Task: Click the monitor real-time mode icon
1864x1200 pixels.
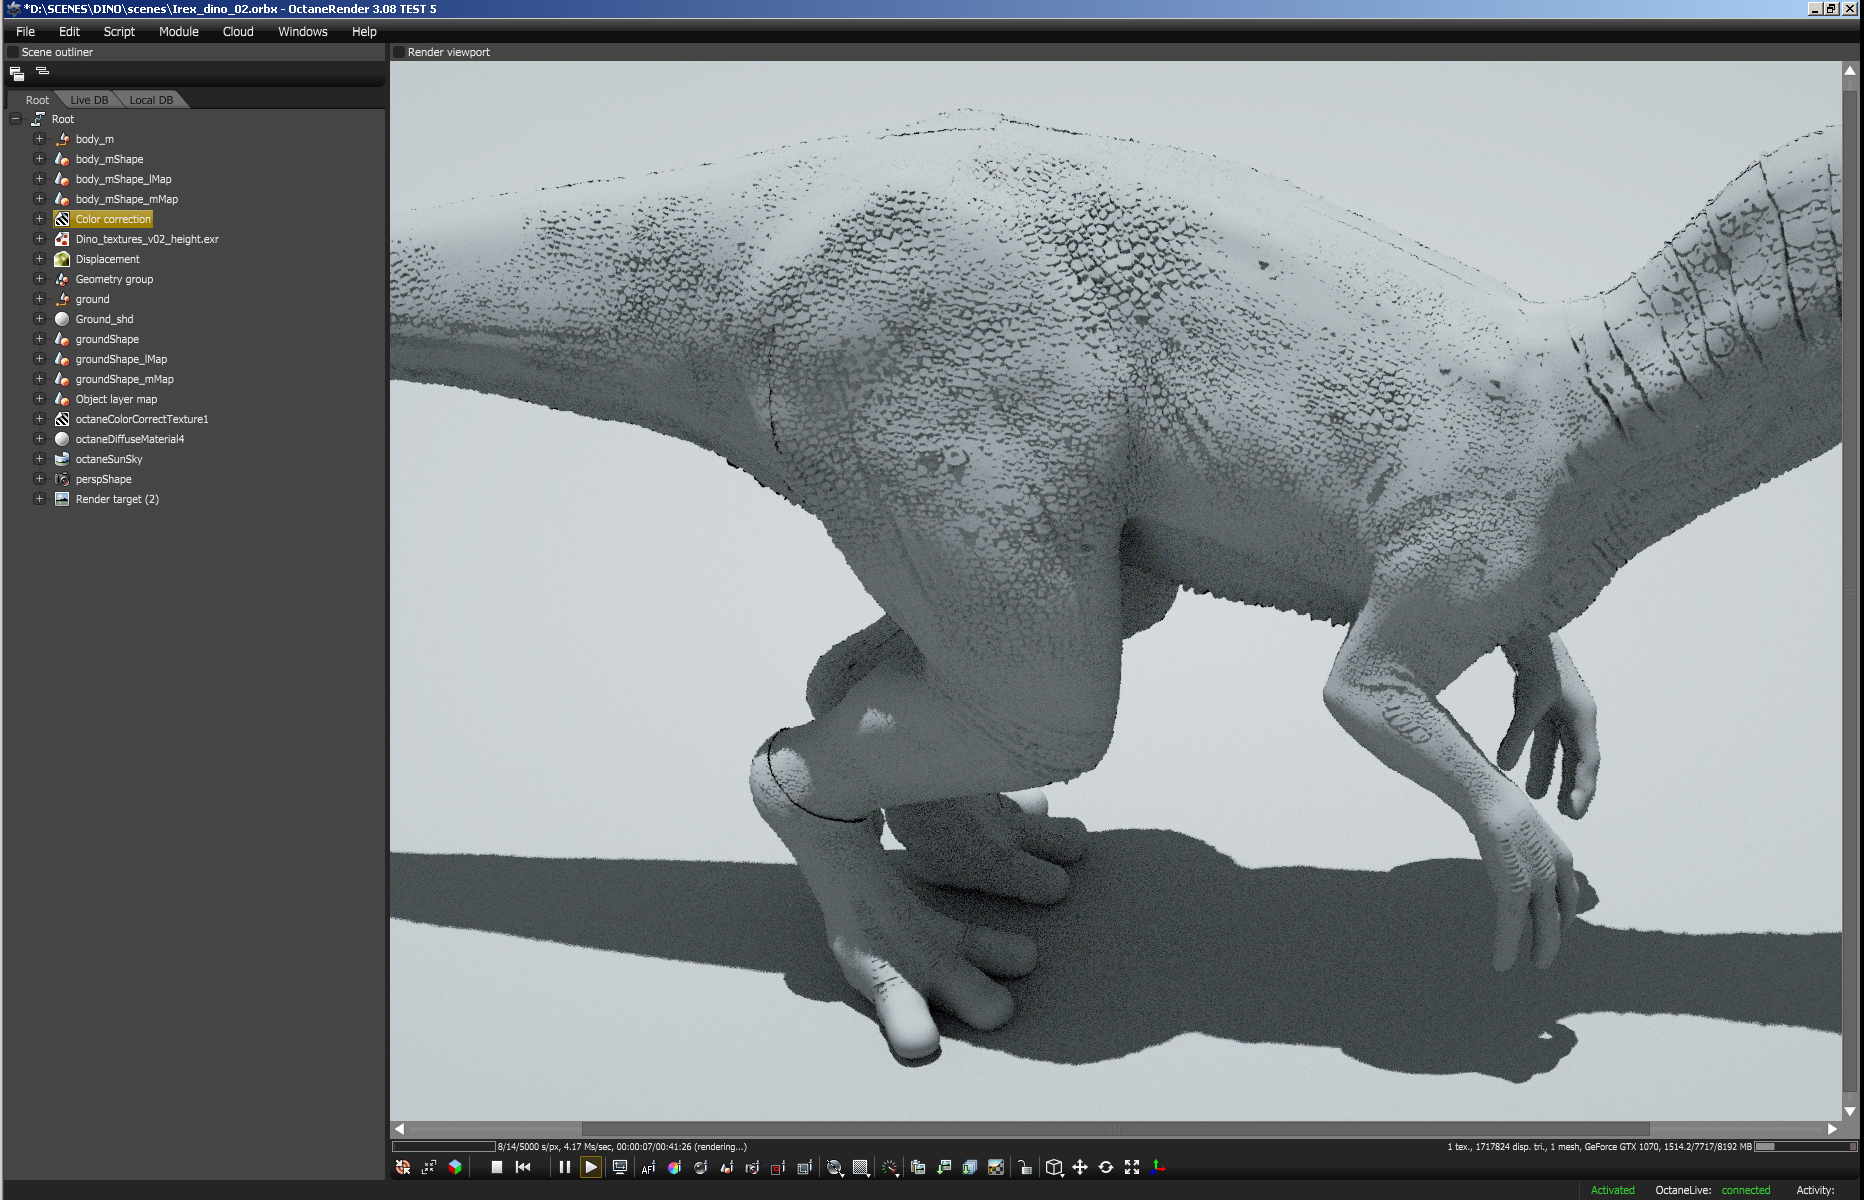Action: click(x=620, y=1167)
